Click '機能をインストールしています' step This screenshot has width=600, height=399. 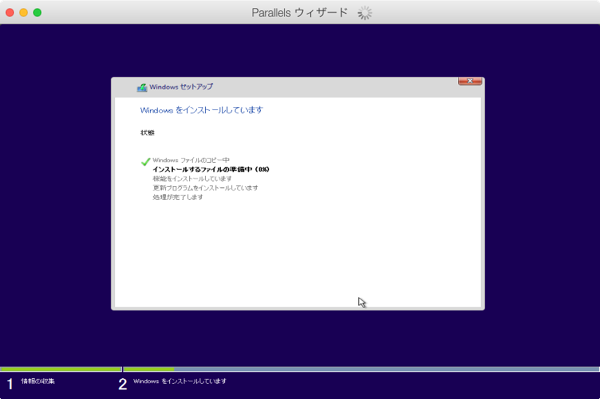point(192,179)
